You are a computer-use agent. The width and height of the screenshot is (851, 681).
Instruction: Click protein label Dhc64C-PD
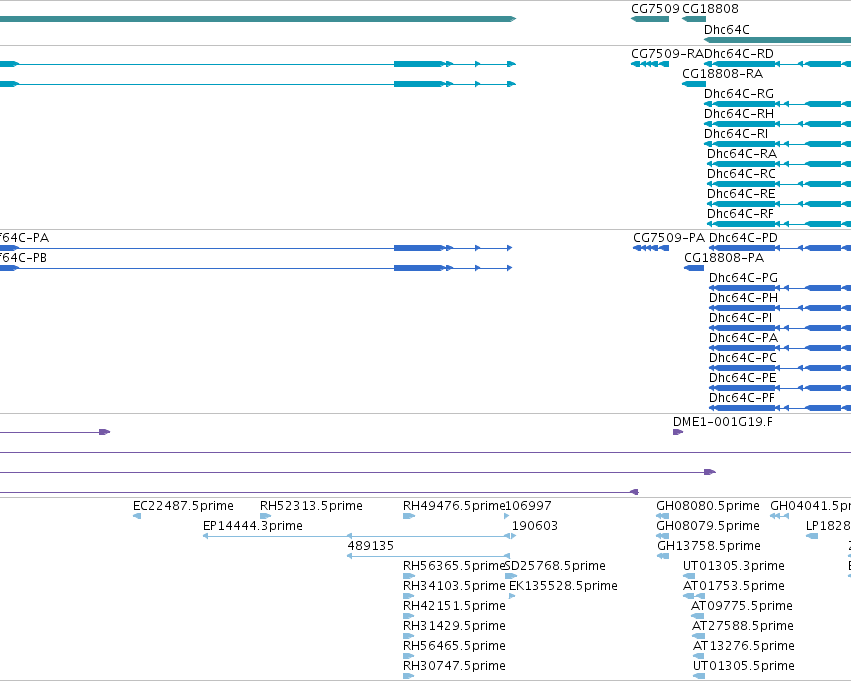point(744,238)
